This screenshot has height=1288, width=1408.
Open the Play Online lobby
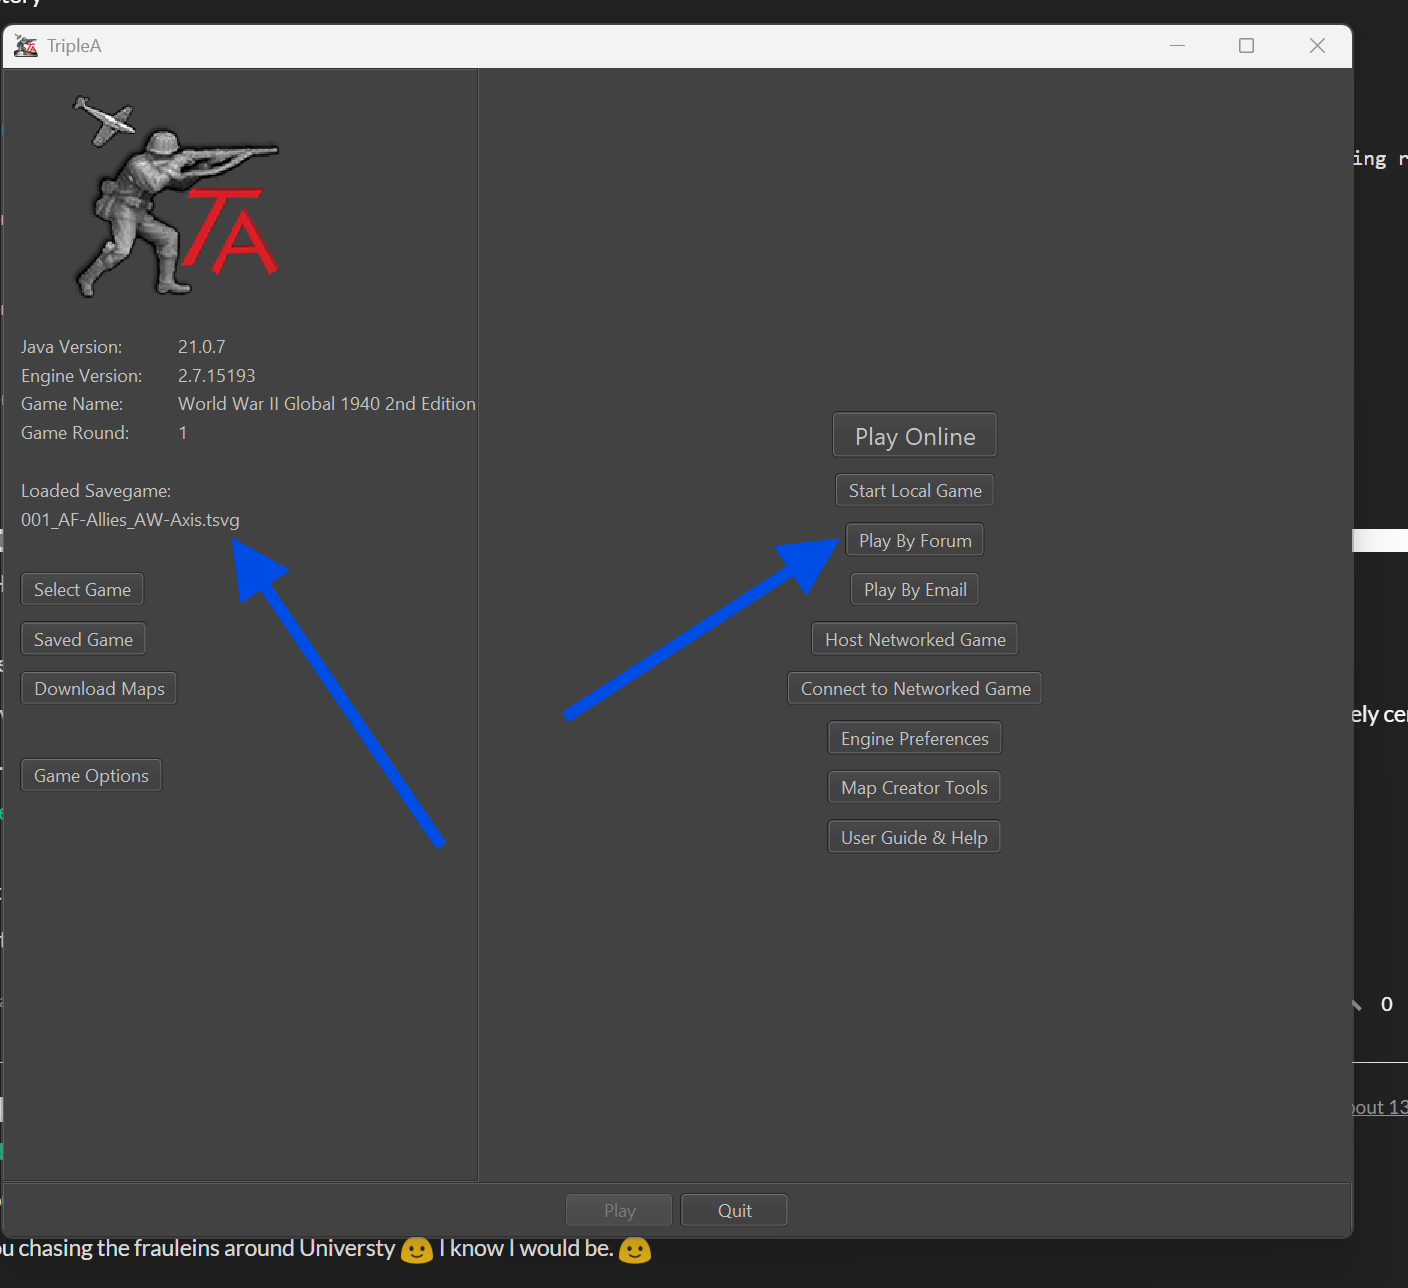pos(914,436)
